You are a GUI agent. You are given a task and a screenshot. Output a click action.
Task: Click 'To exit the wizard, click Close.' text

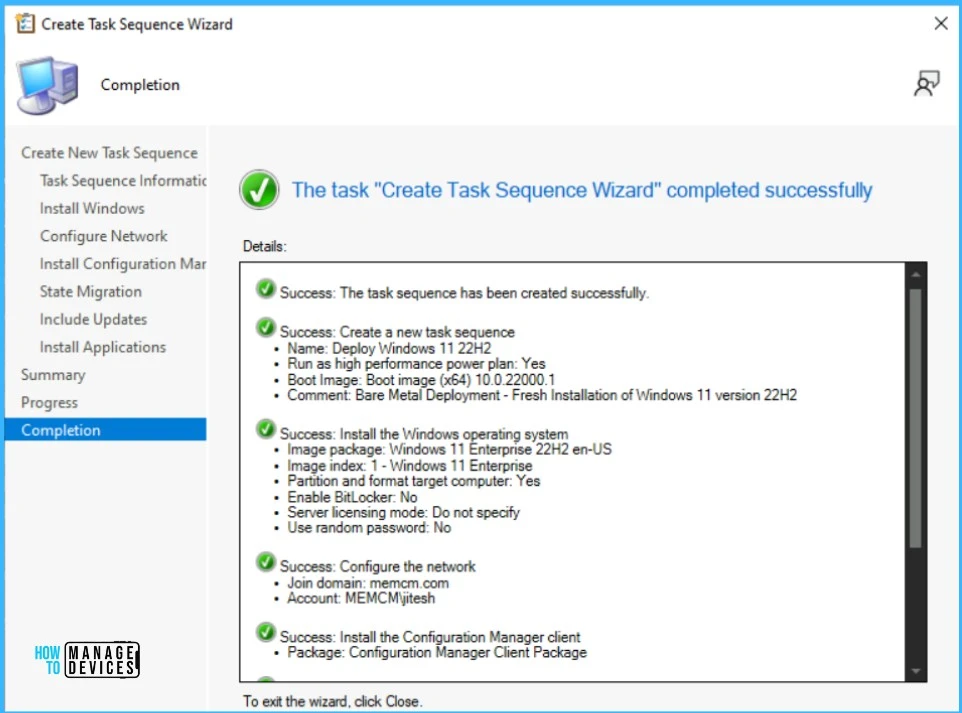pos(333,701)
